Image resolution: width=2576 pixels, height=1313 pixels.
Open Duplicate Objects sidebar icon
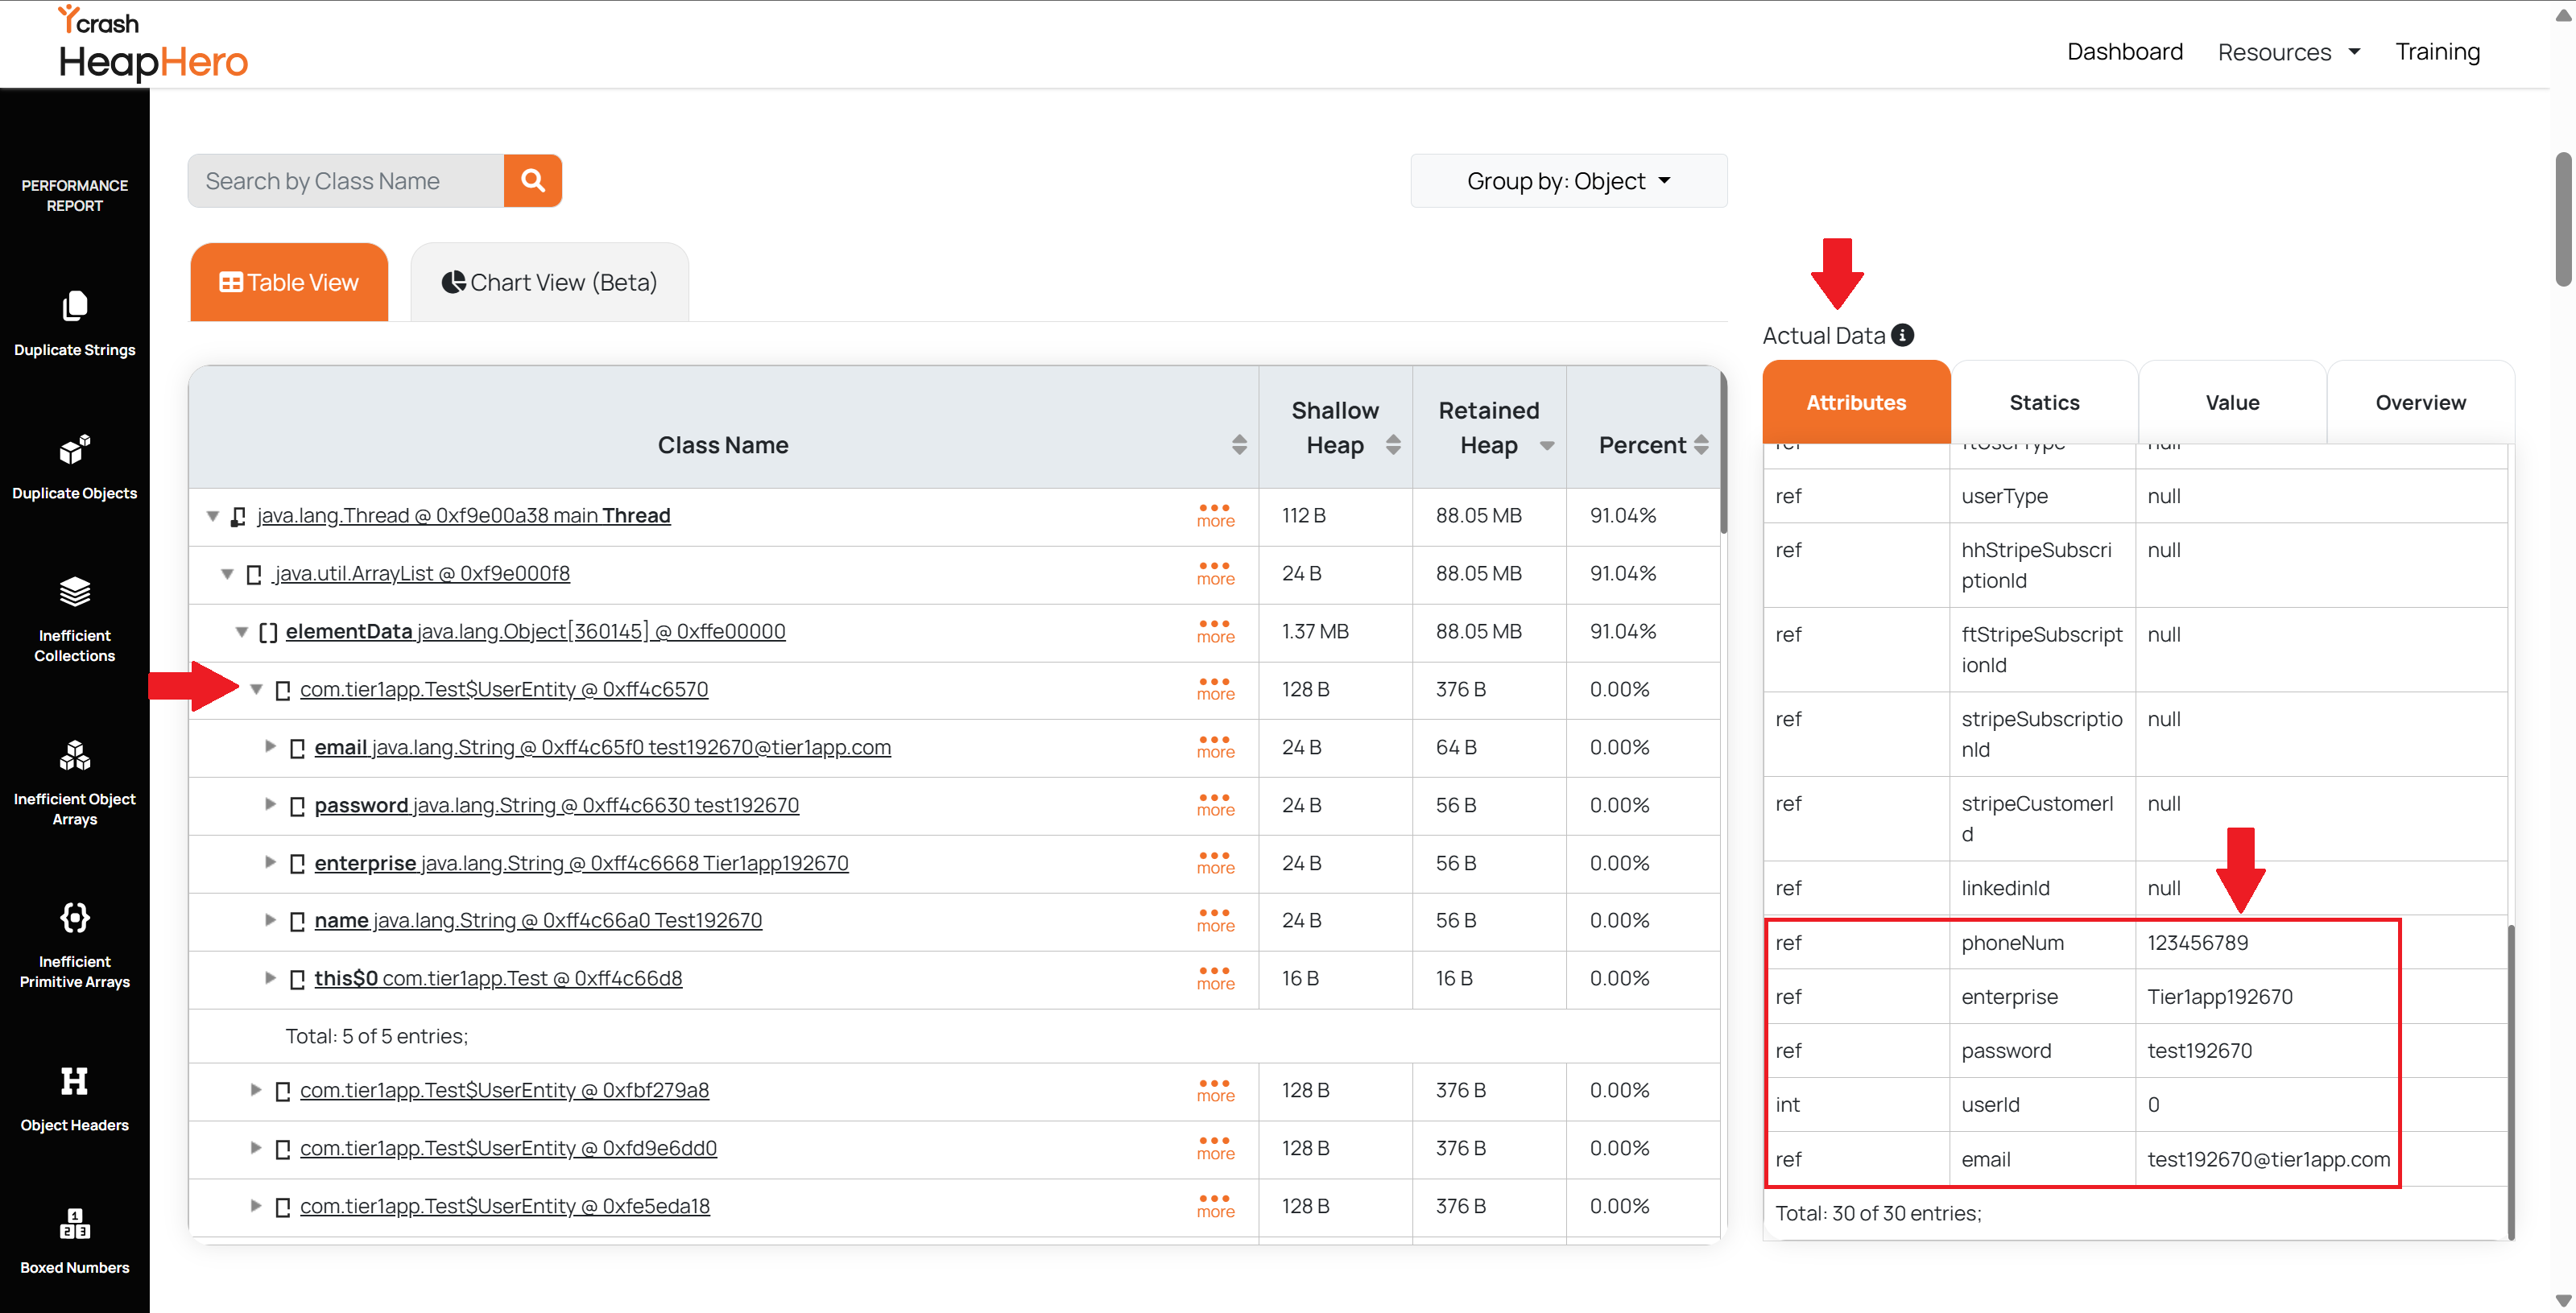(75, 450)
